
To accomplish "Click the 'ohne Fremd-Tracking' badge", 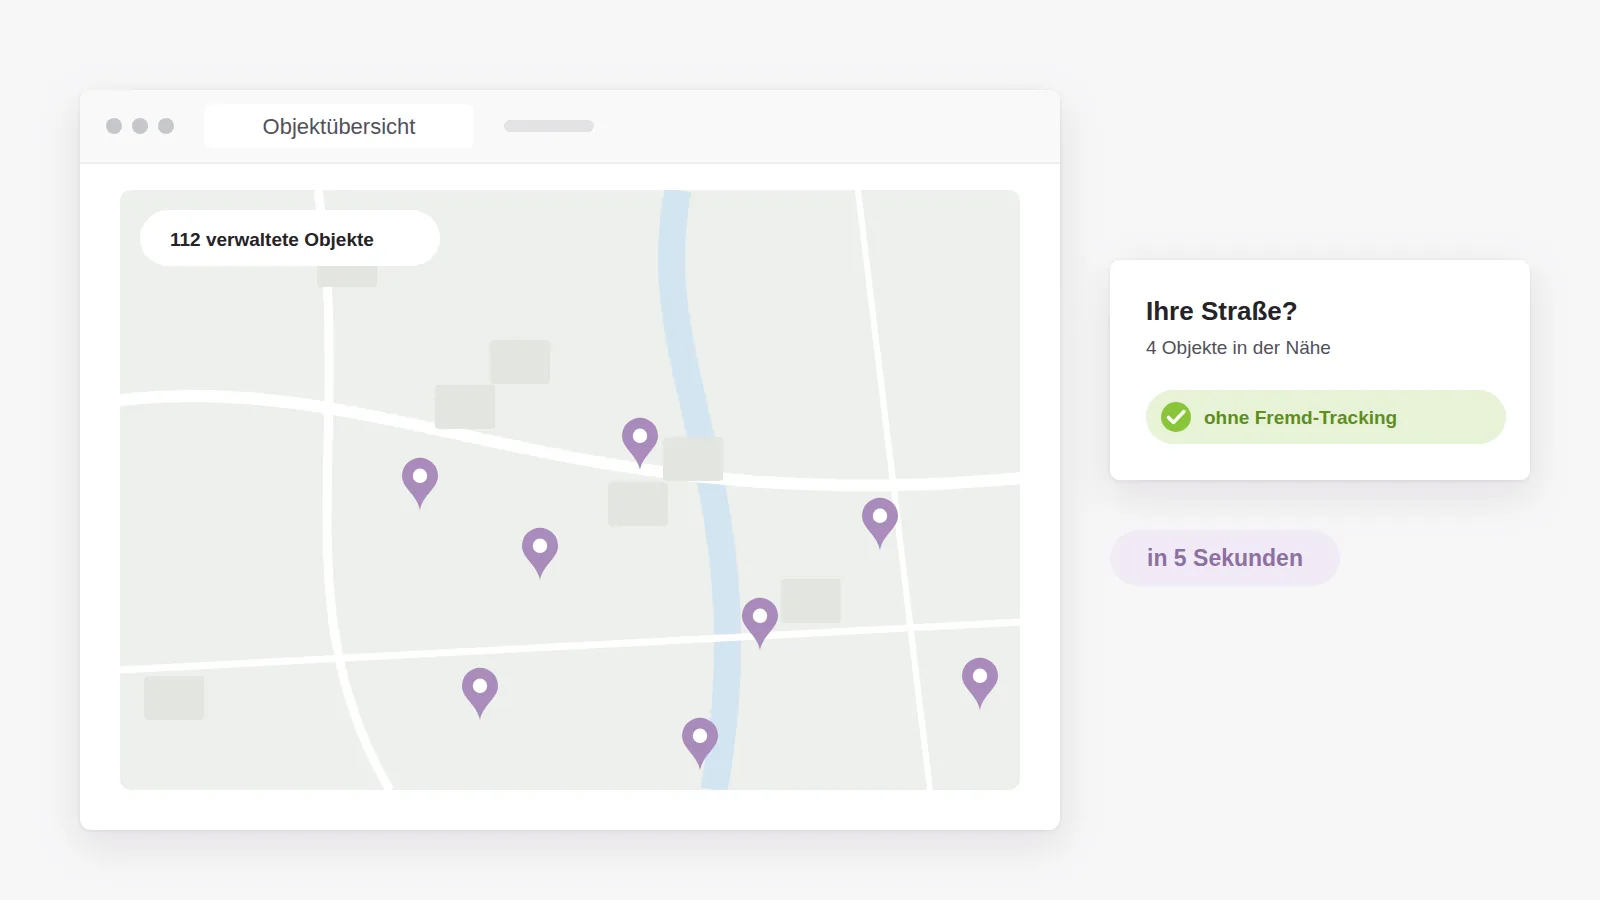I will click(x=1326, y=417).
